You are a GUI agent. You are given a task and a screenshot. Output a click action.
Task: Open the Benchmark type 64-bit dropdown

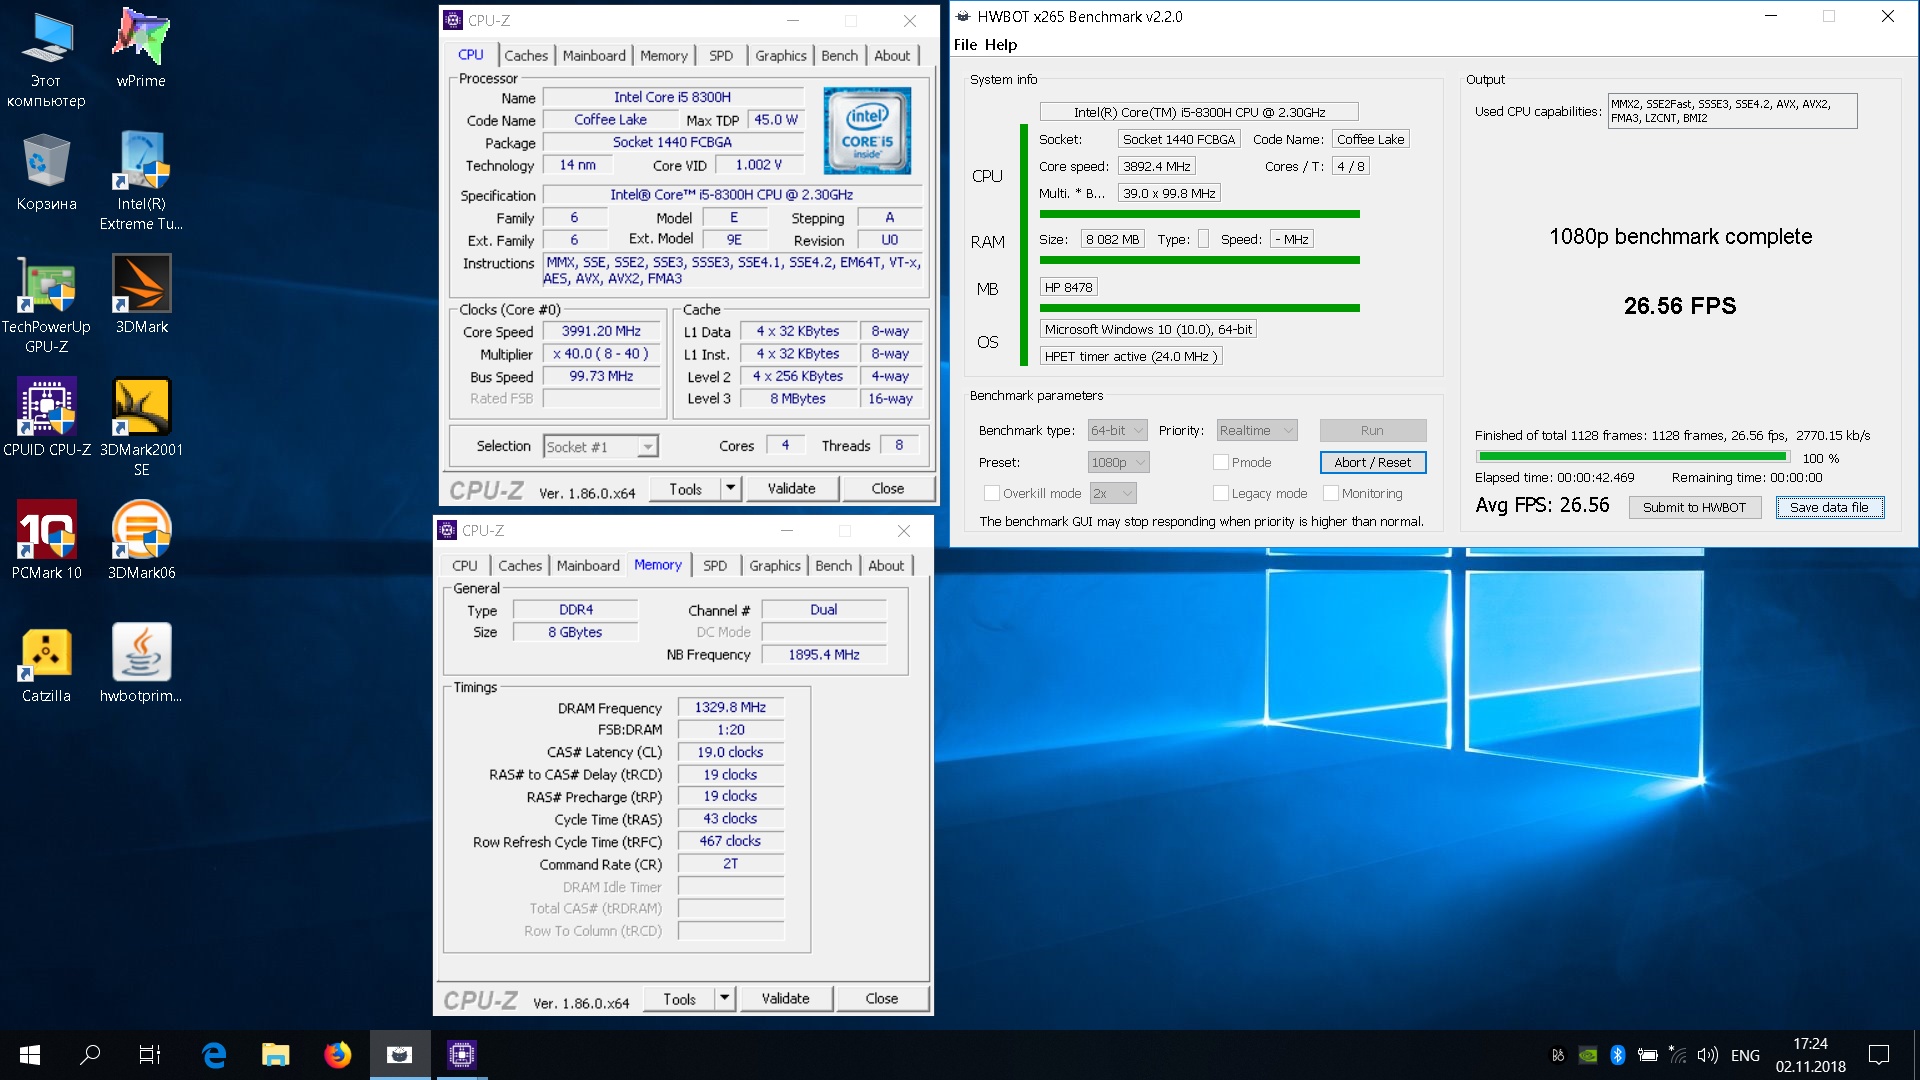pyautogui.click(x=1117, y=430)
